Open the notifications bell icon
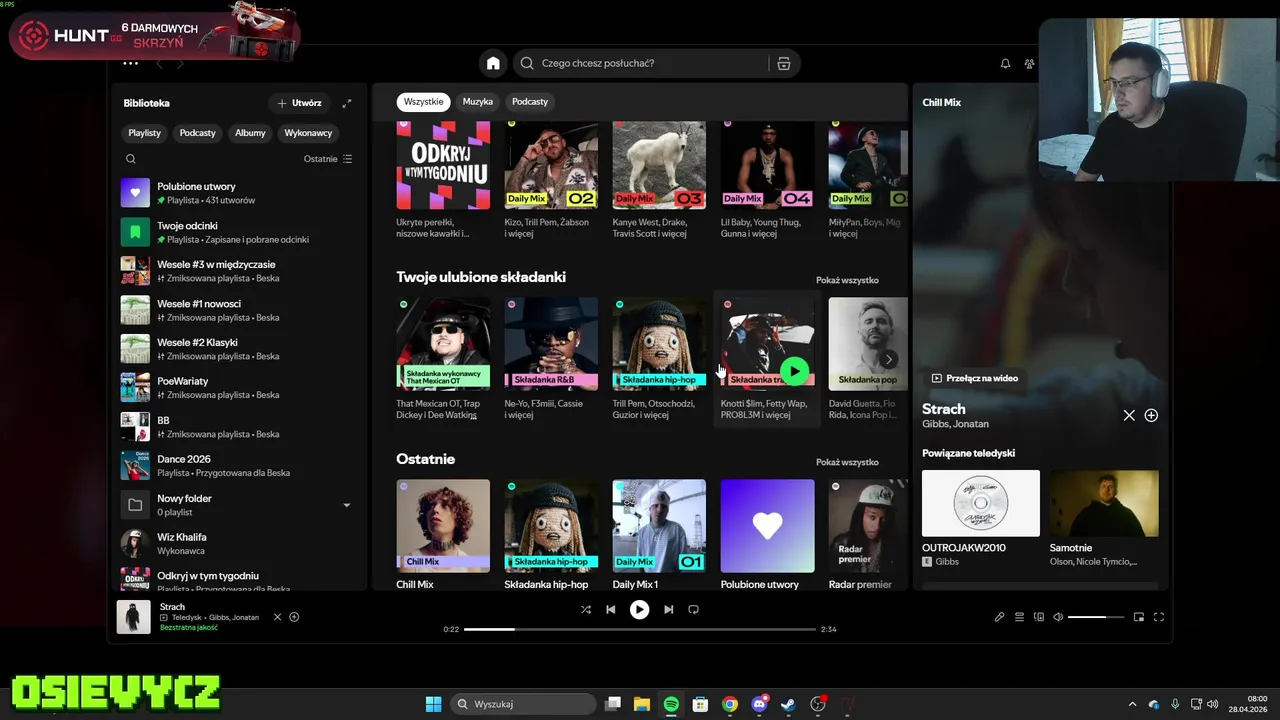Viewport: 1280px width, 720px height. (1005, 63)
